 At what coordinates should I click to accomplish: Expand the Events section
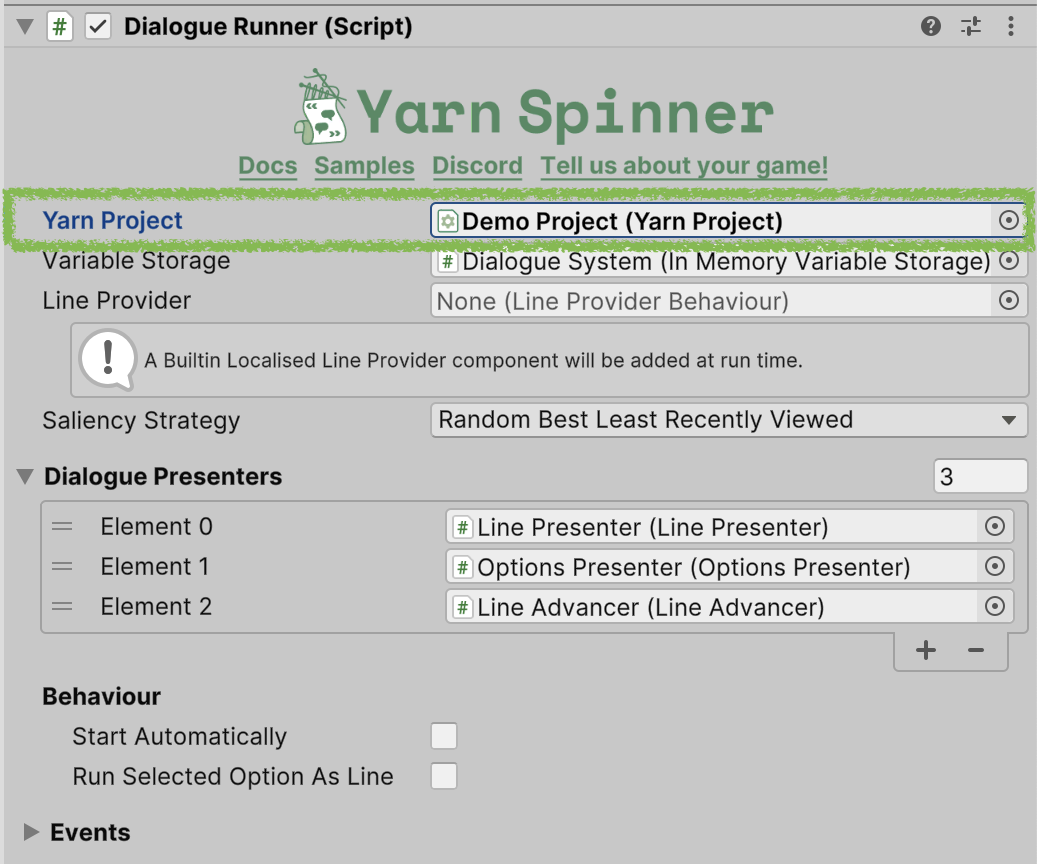coord(31,832)
